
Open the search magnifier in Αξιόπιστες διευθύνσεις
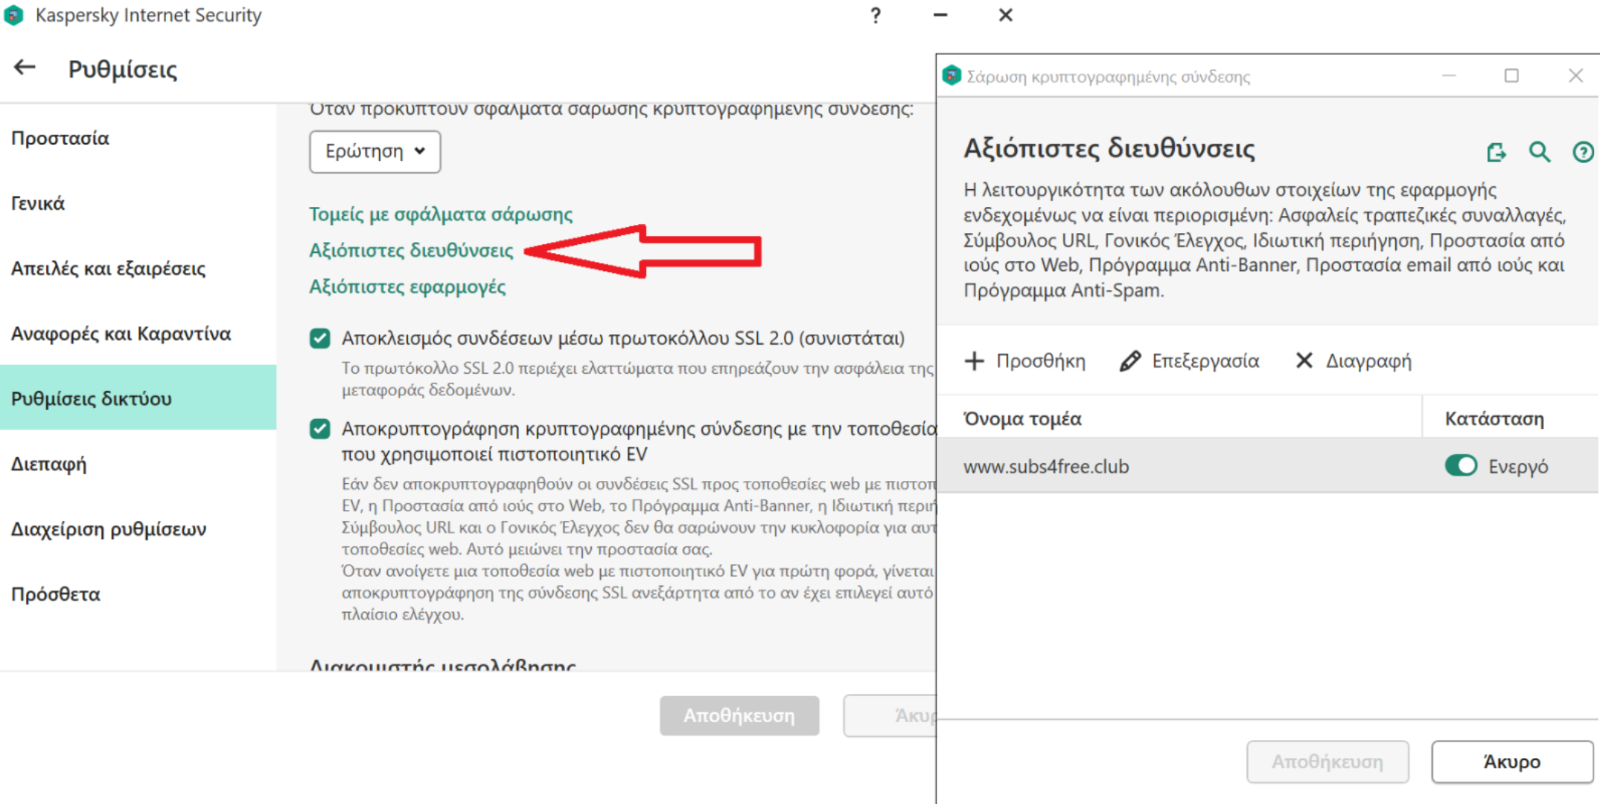point(1540,152)
